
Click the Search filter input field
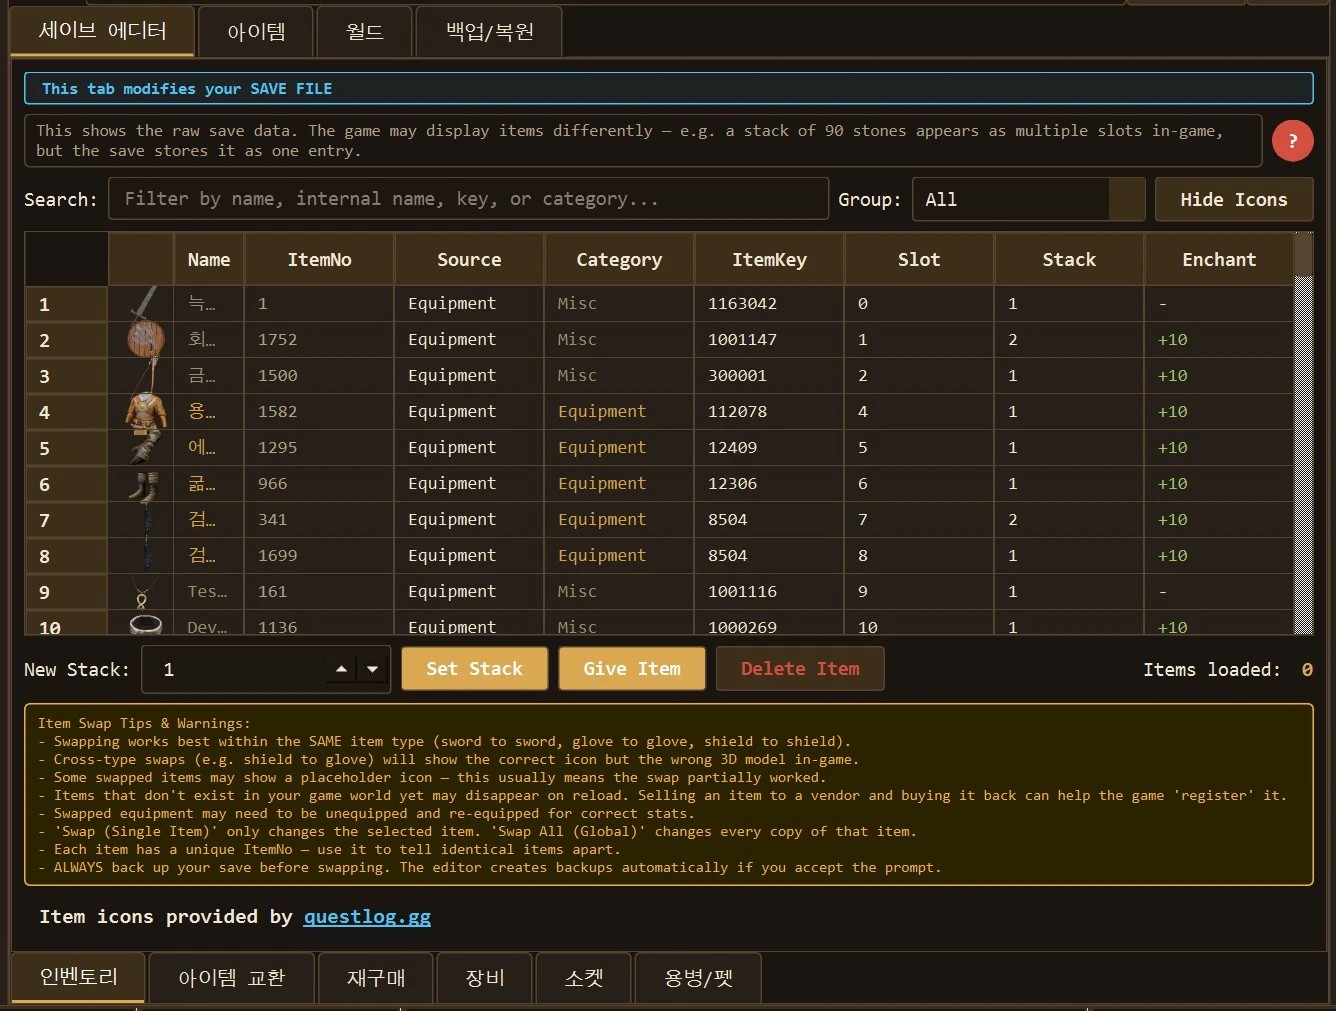click(468, 199)
